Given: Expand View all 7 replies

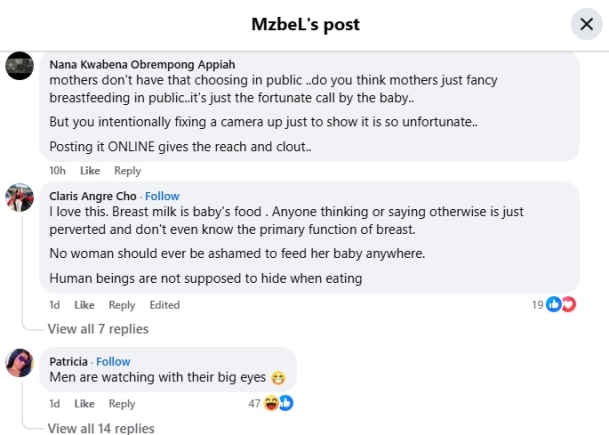Looking at the screenshot, I should 98,329.
